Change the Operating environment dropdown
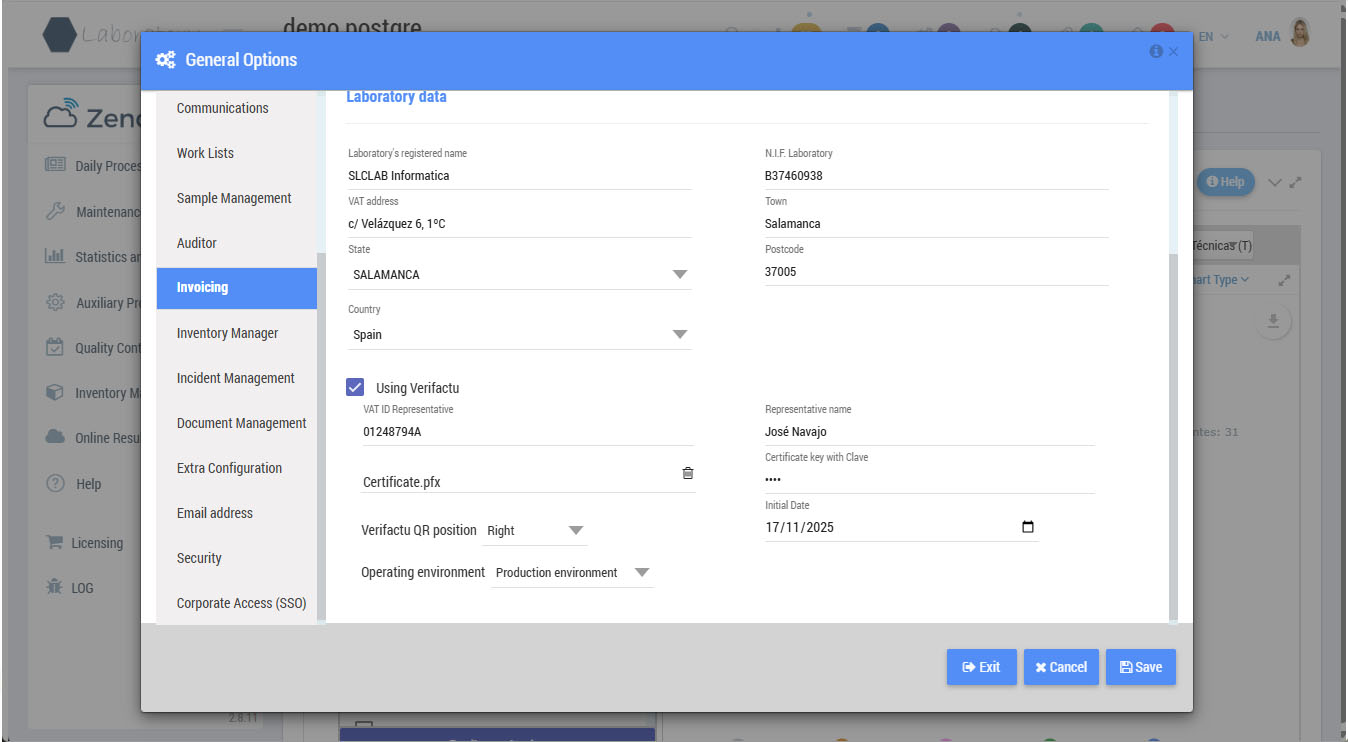 click(x=572, y=573)
